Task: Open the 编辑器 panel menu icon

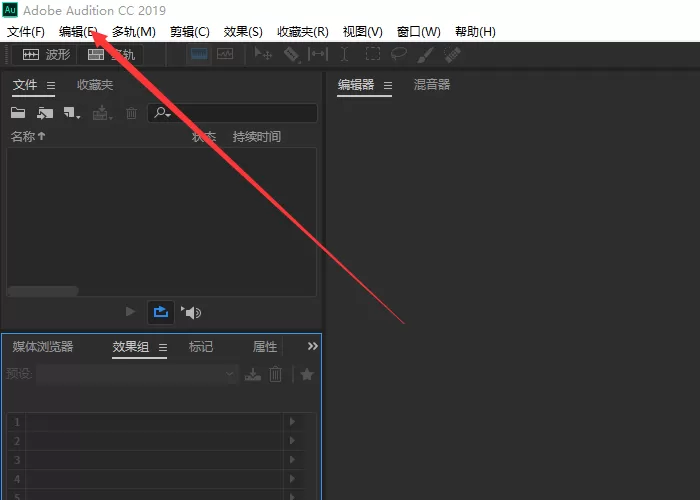Action: 388,85
